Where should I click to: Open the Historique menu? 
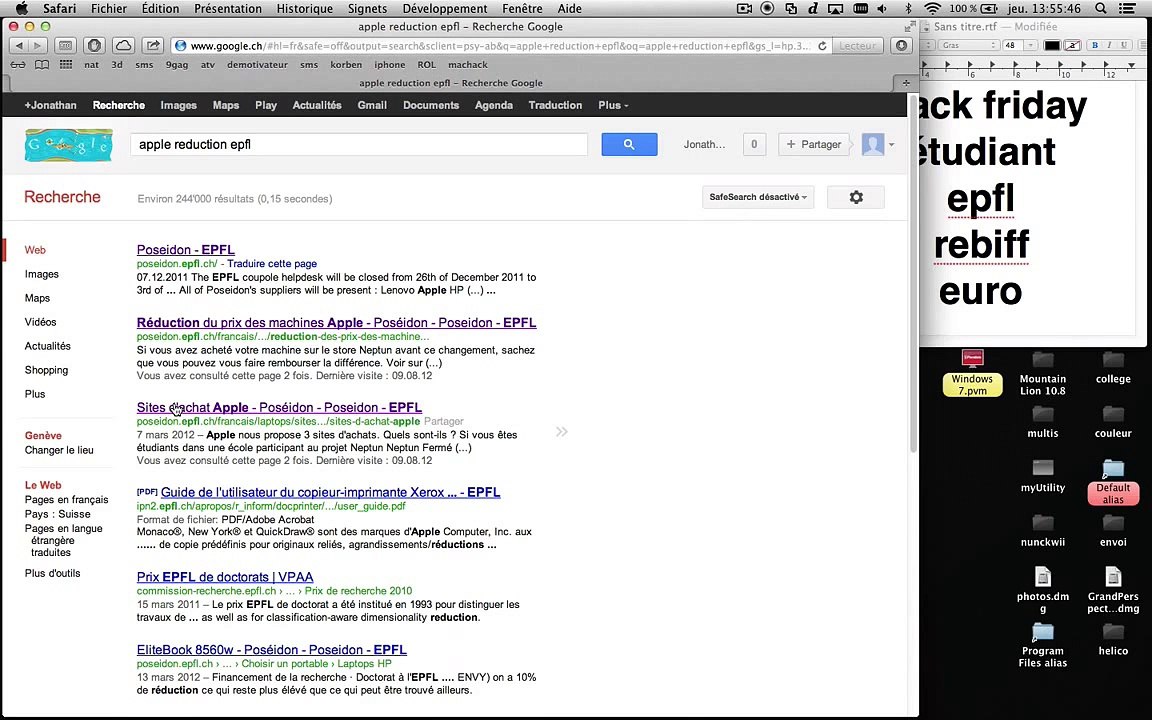(x=304, y=9)
